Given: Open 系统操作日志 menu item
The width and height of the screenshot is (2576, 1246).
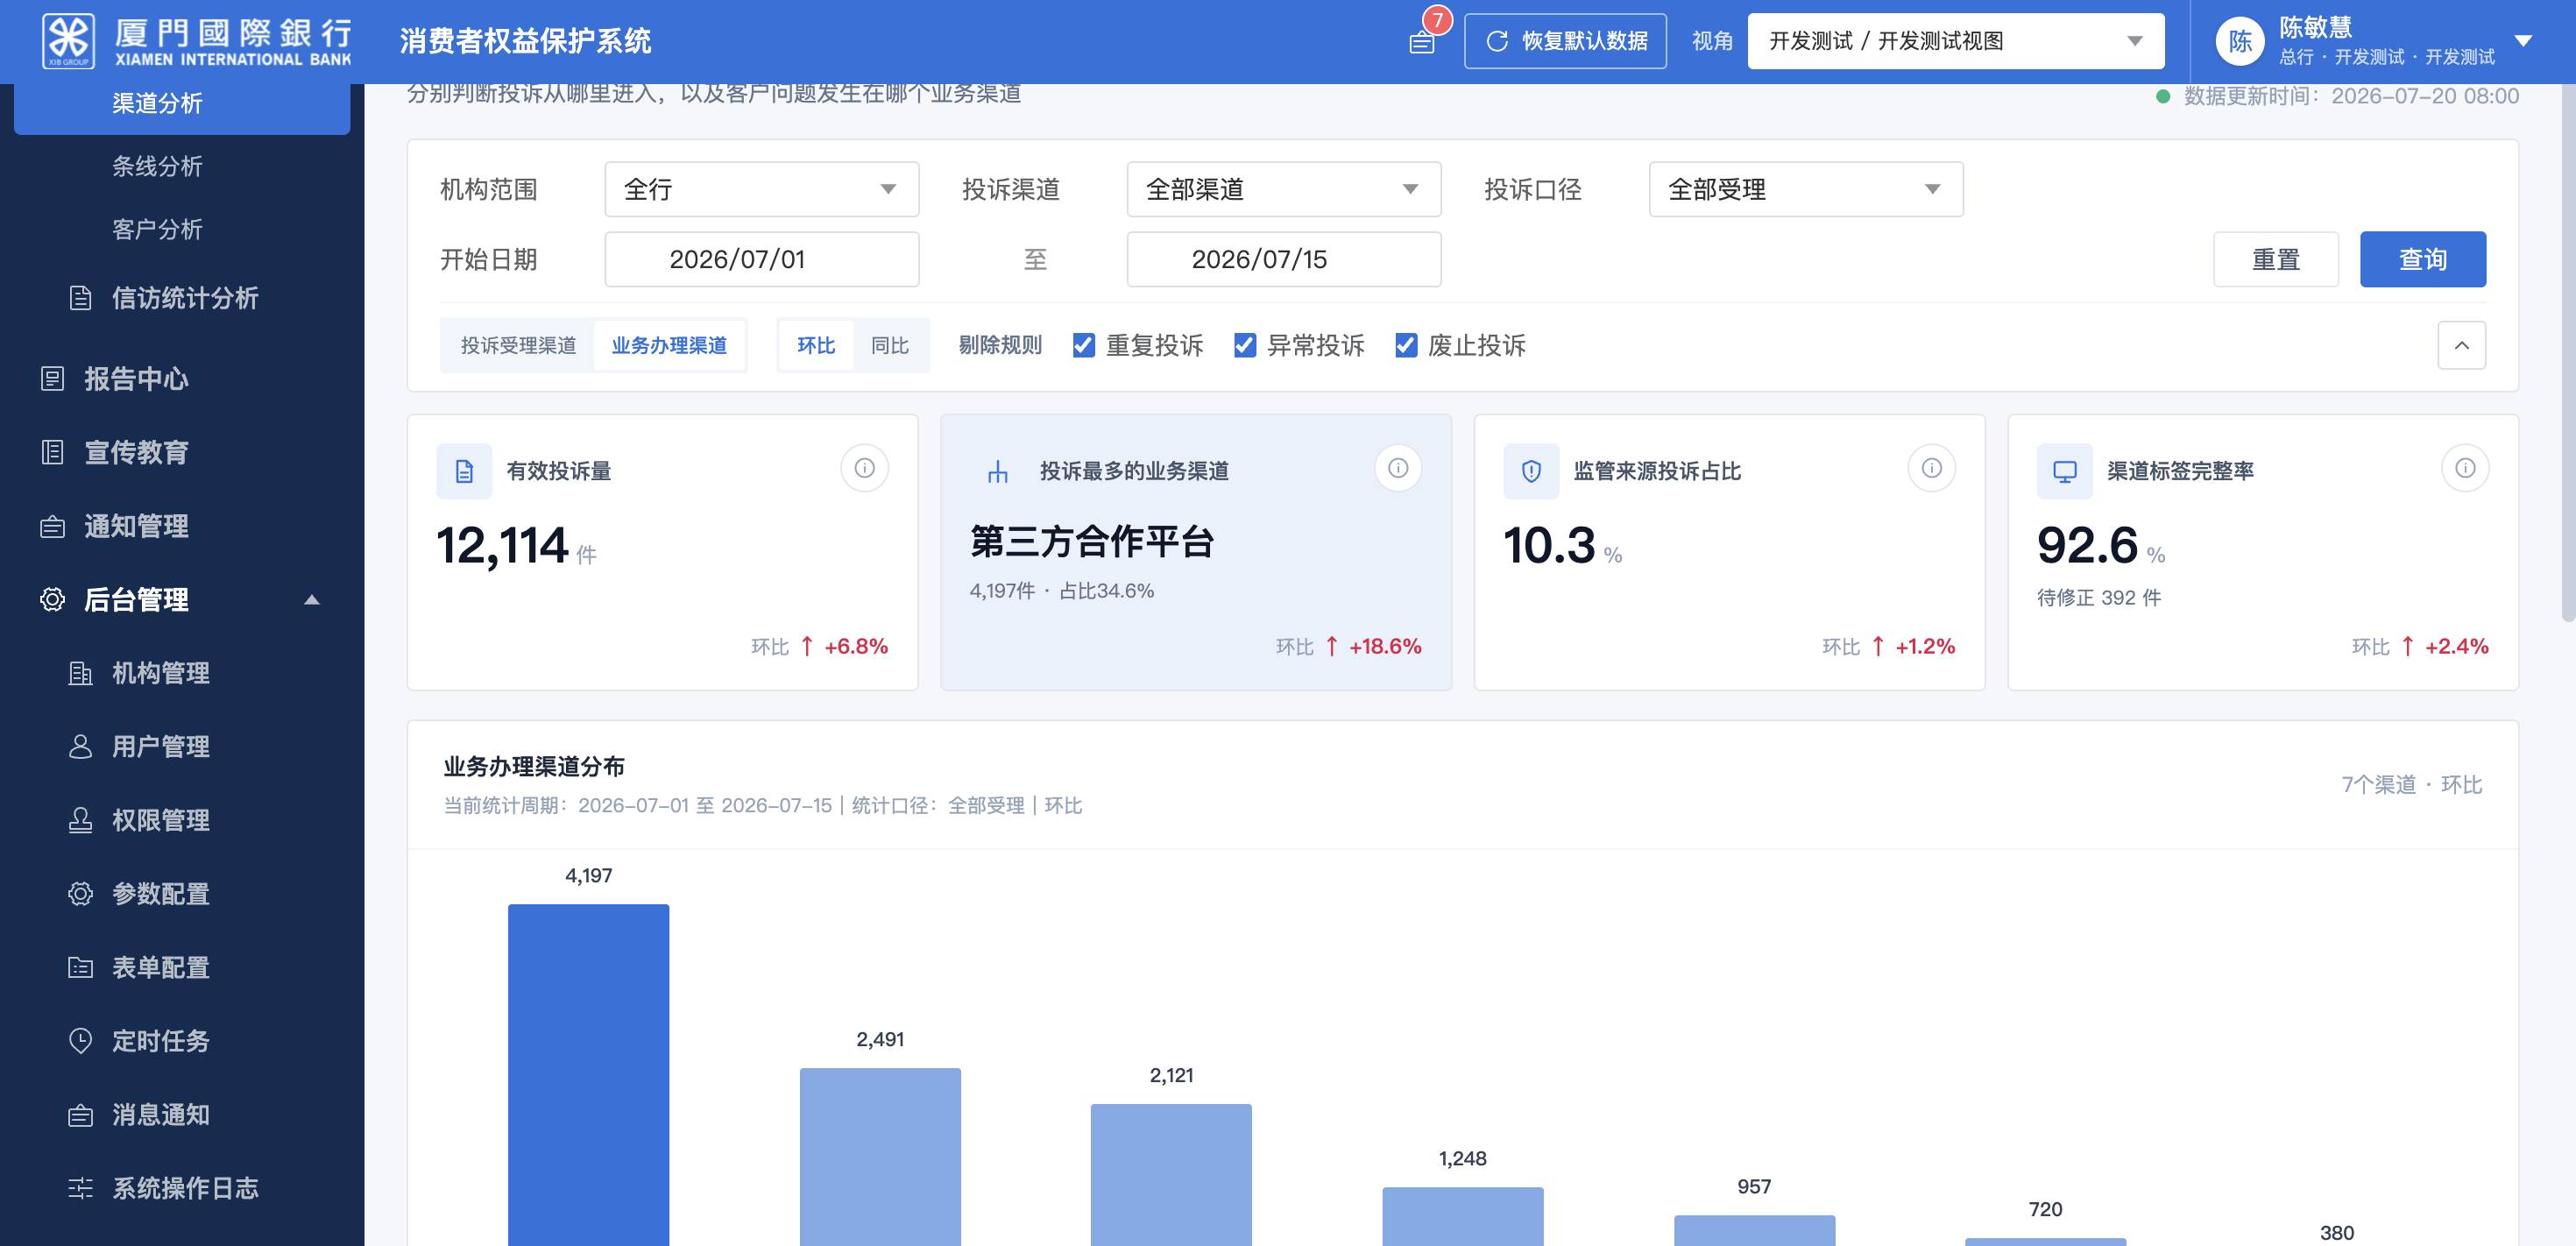Looking at the screenshot, I should point(182,1188).
